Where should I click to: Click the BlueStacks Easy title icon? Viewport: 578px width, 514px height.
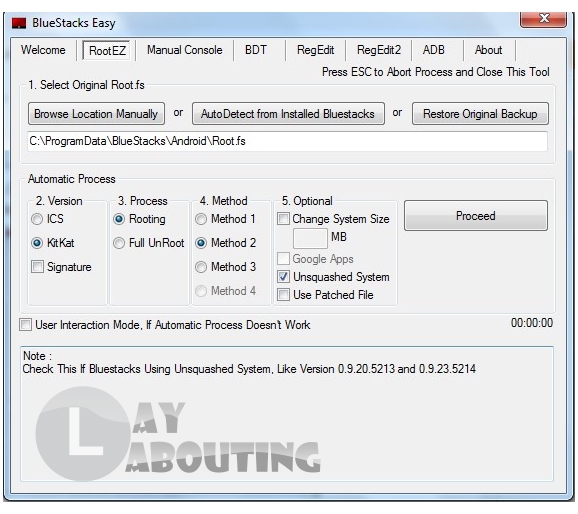coord(19,23)
